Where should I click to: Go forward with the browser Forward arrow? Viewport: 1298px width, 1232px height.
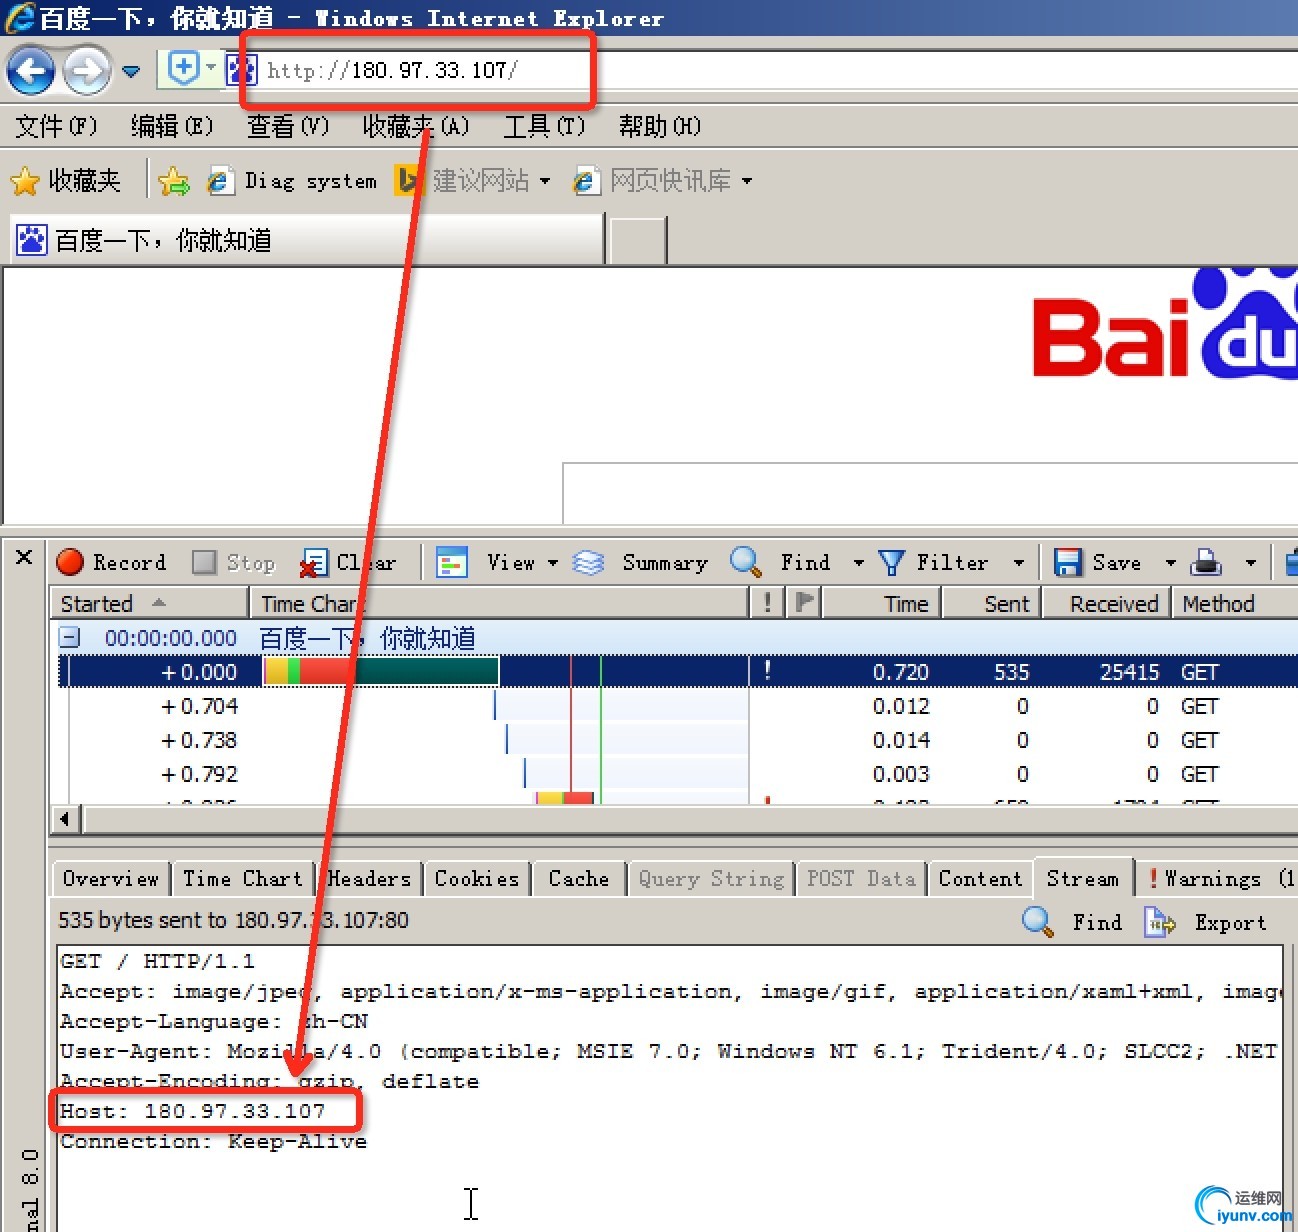click(x=87, y=71)
